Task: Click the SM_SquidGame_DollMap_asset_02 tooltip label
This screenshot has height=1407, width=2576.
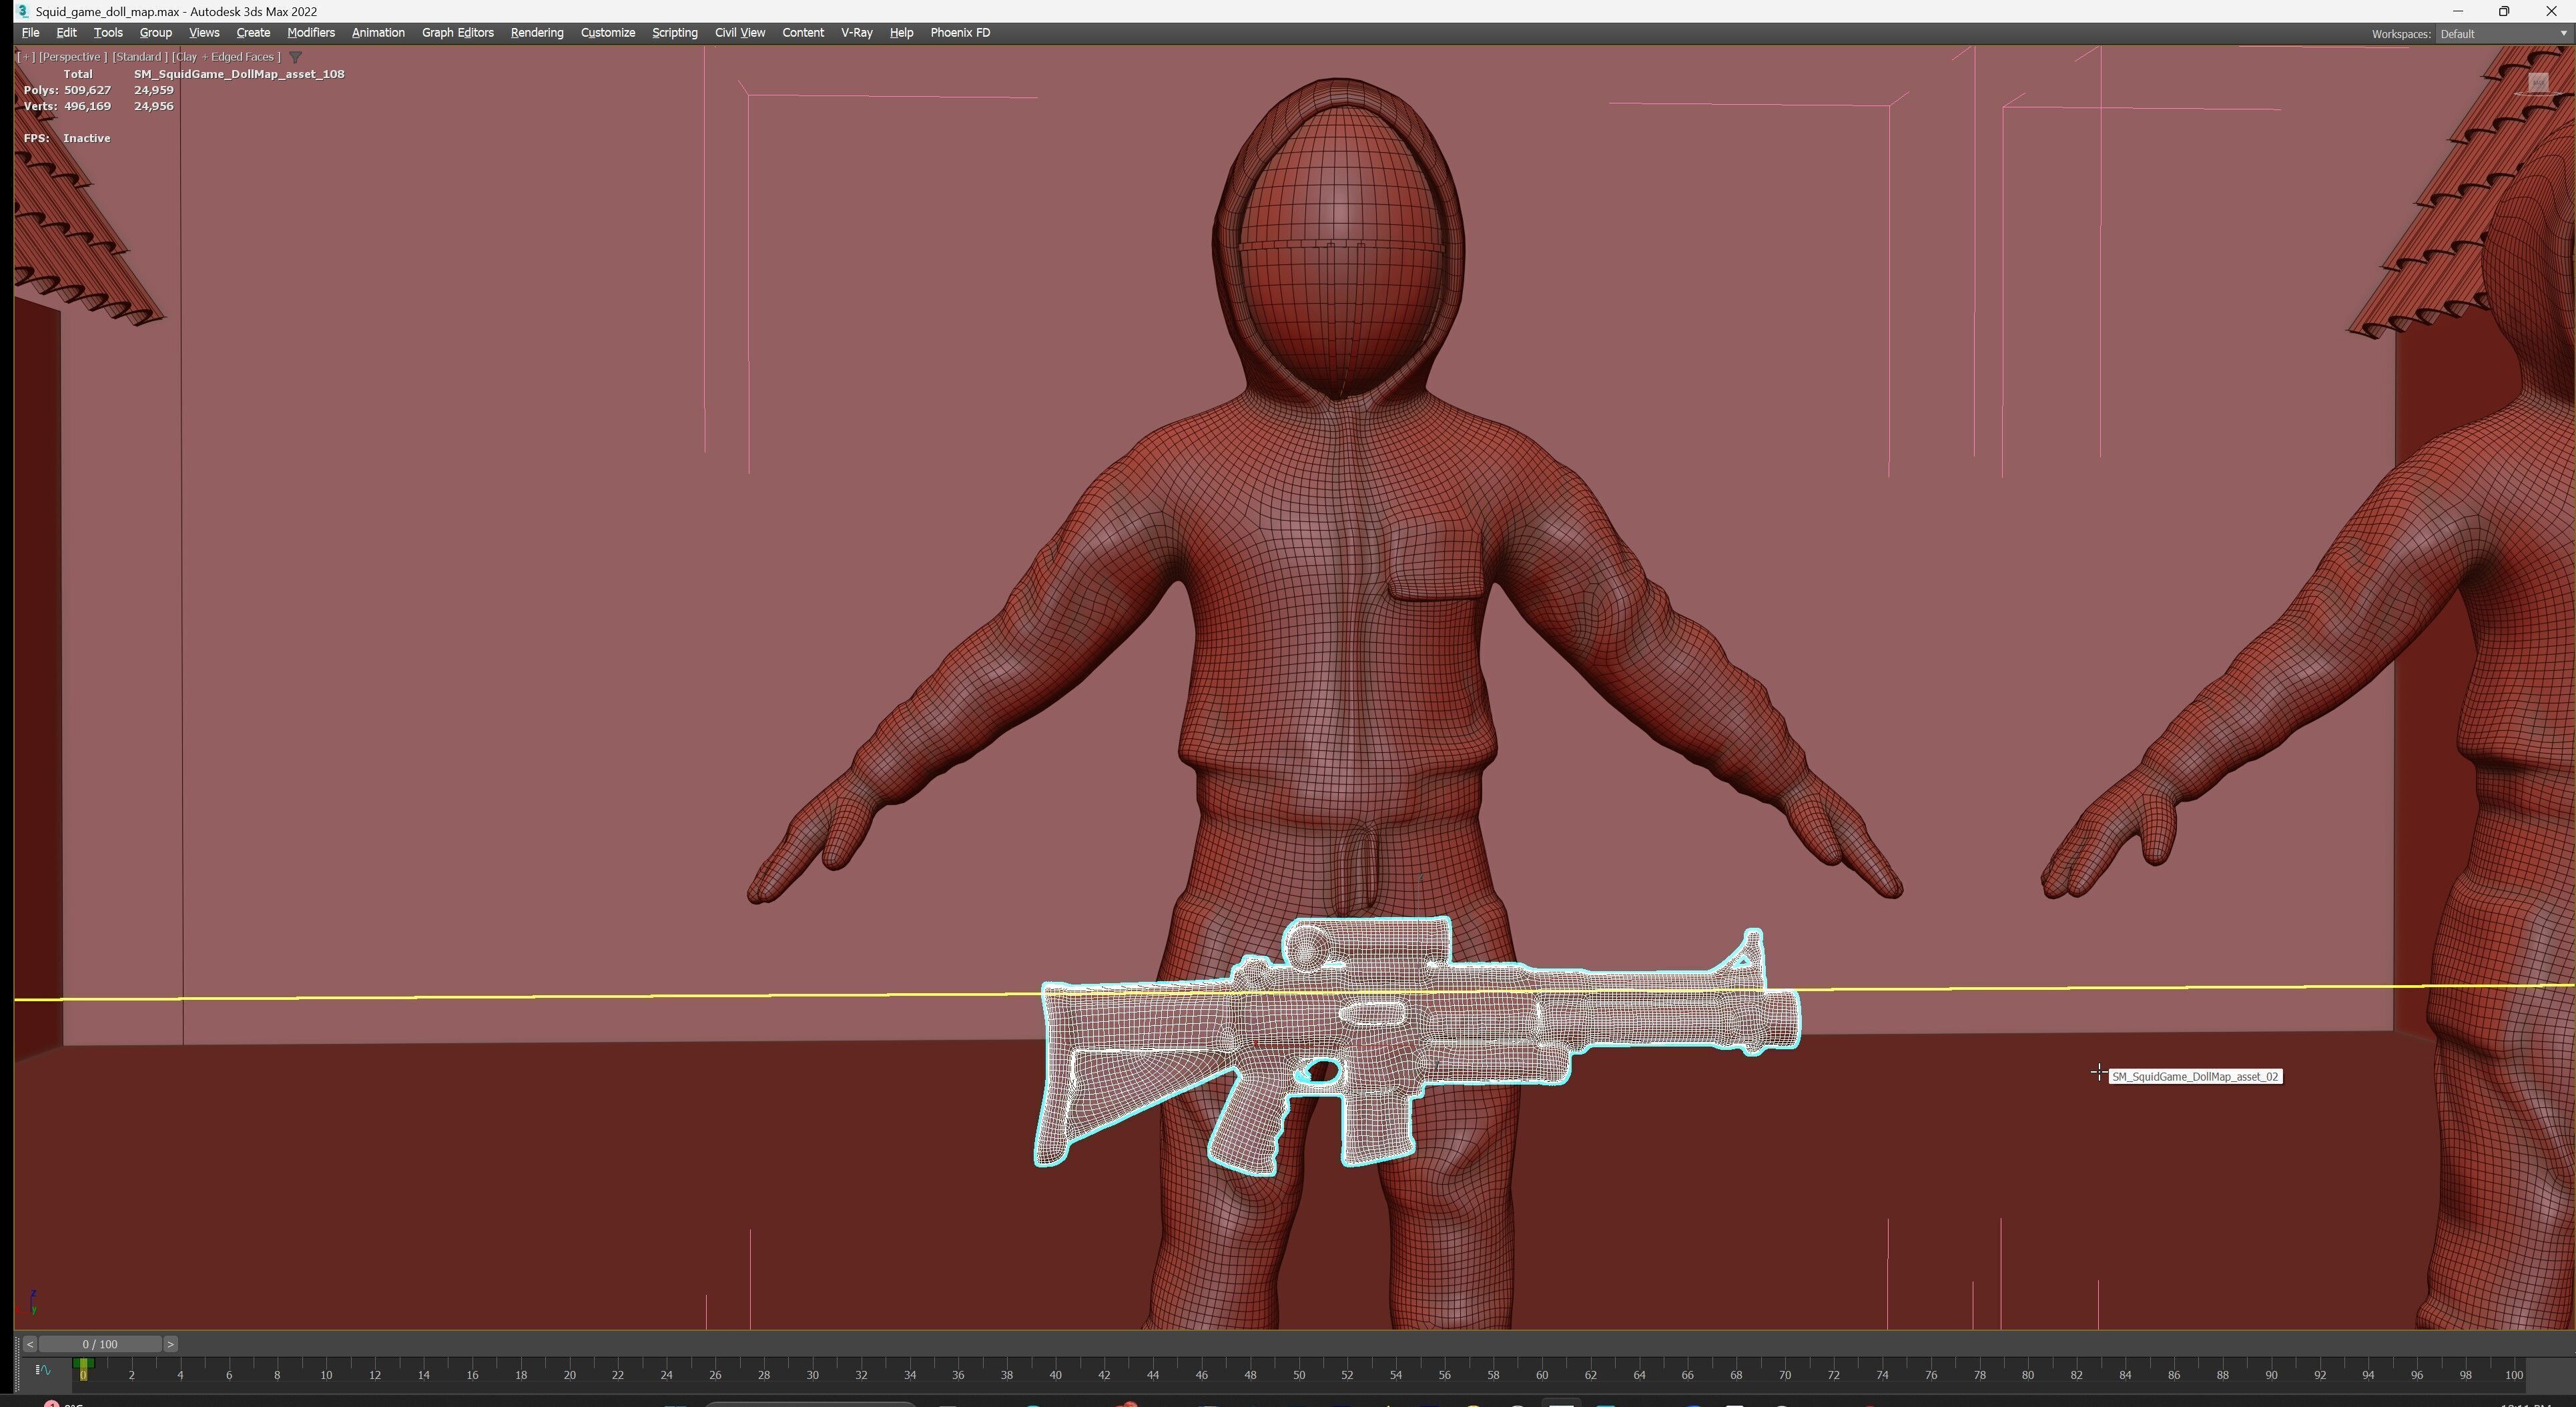Action: point(2195,1076)
